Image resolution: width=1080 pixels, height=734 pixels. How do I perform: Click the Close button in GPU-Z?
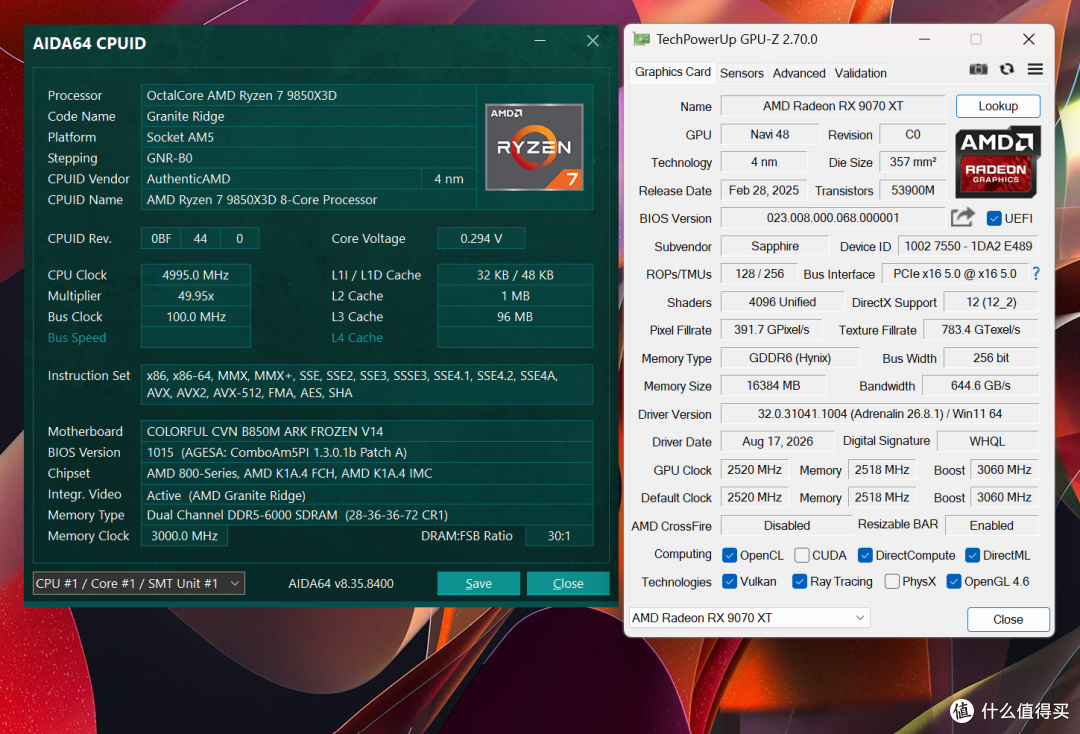coord(1008,619)
